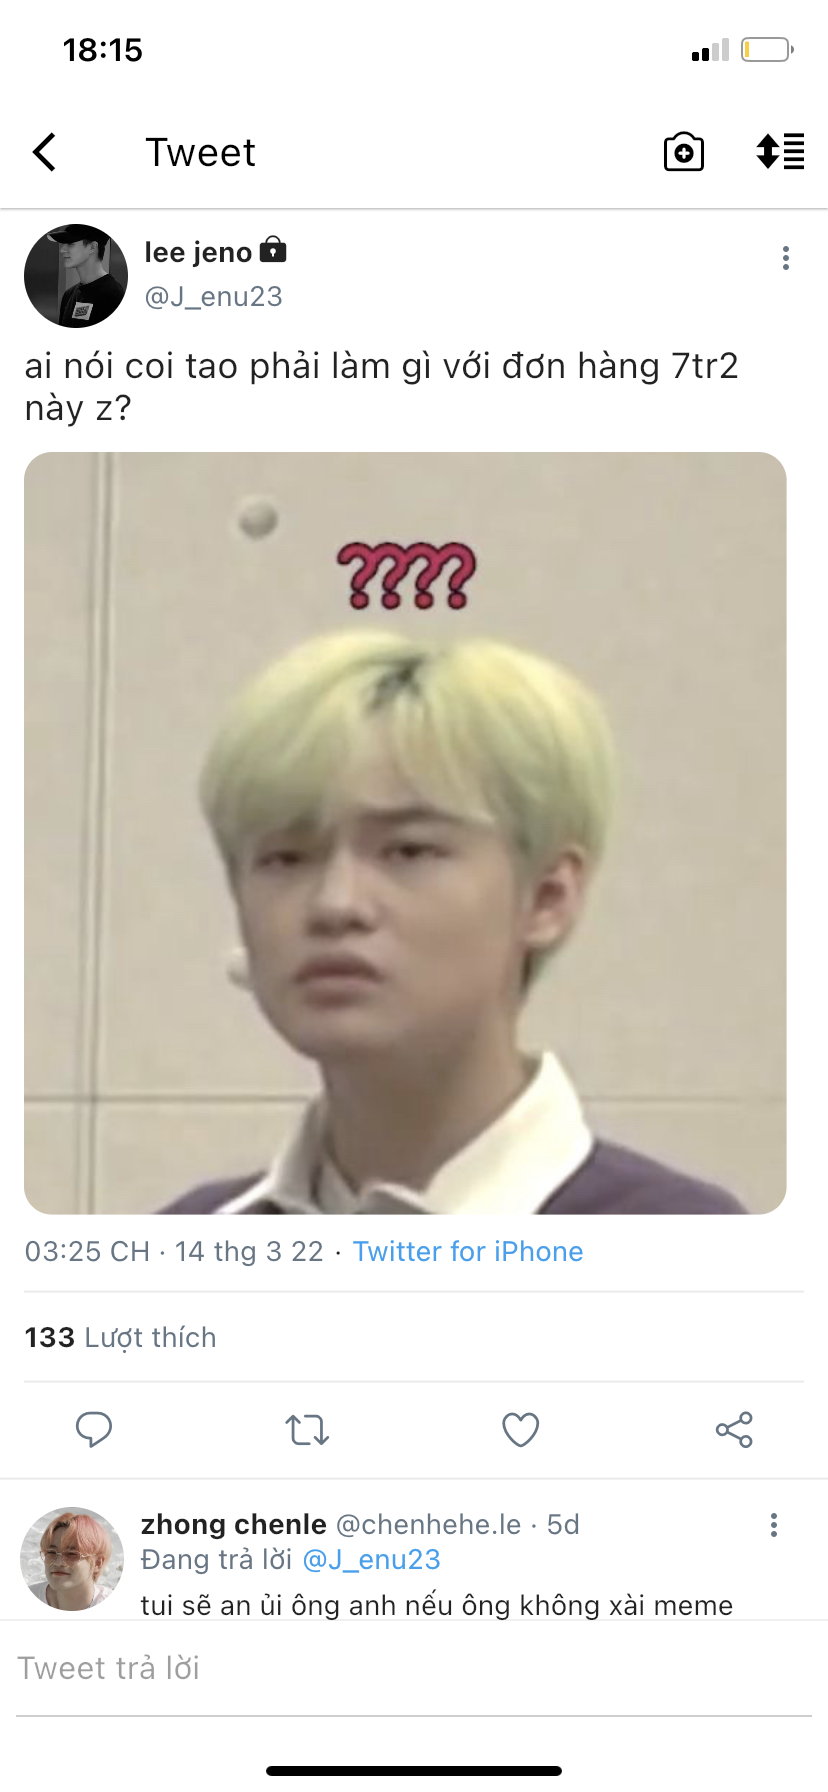Tap the padlock icon beside lee jeno
828x1792 pixels.
pos(273,250)
